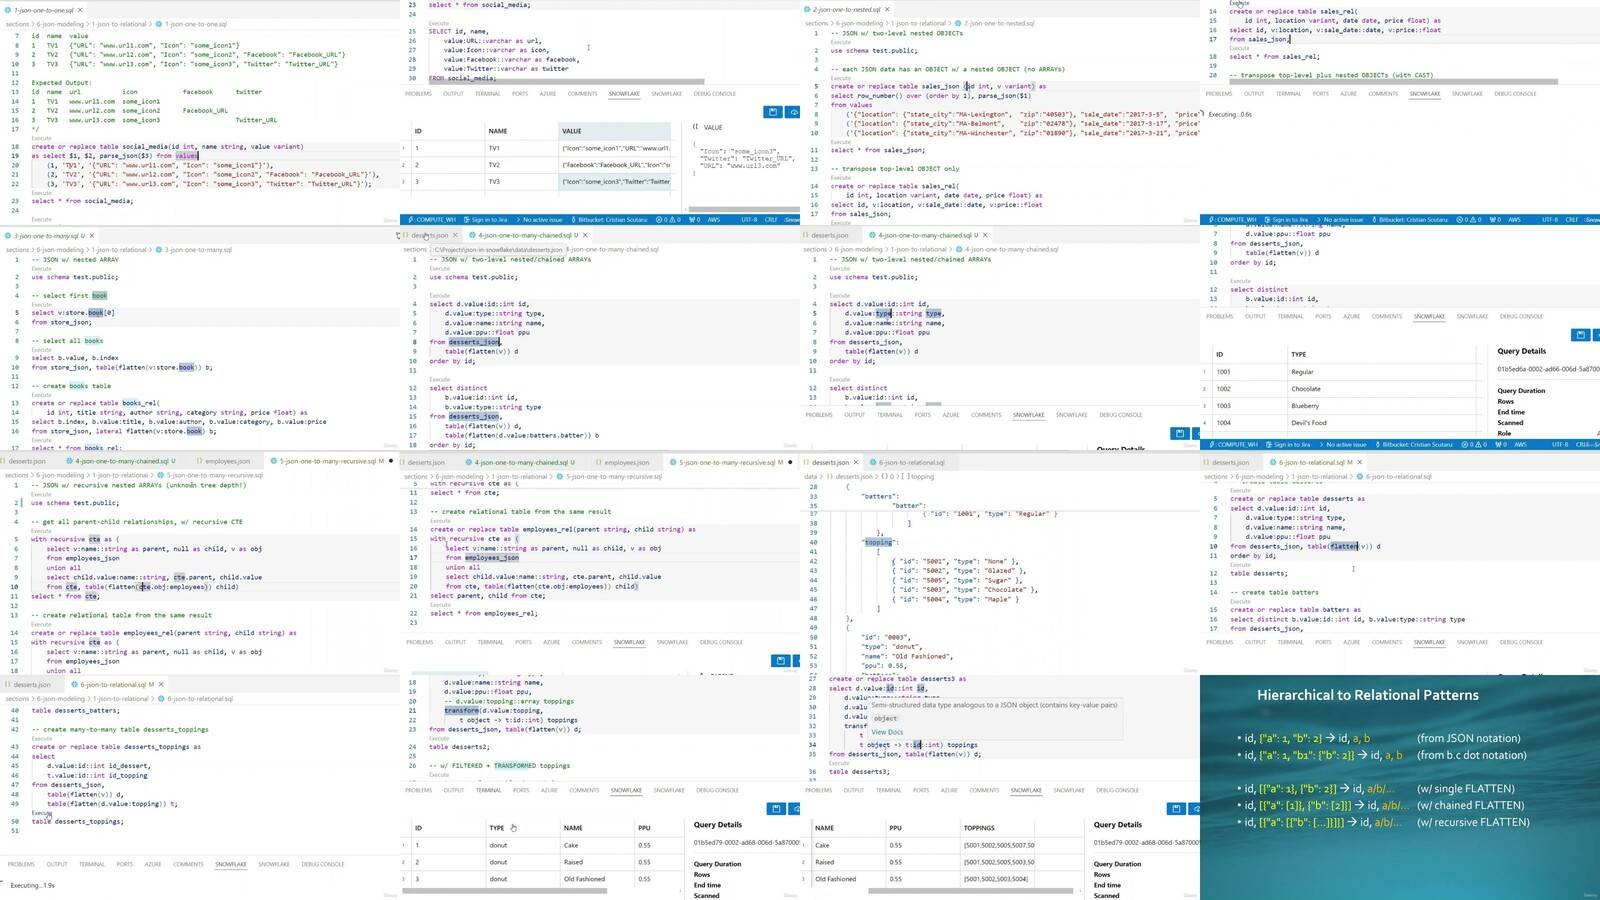1600x900 pixels.
Task: Click save icon above TV1 results table
Action: [773, 112]
